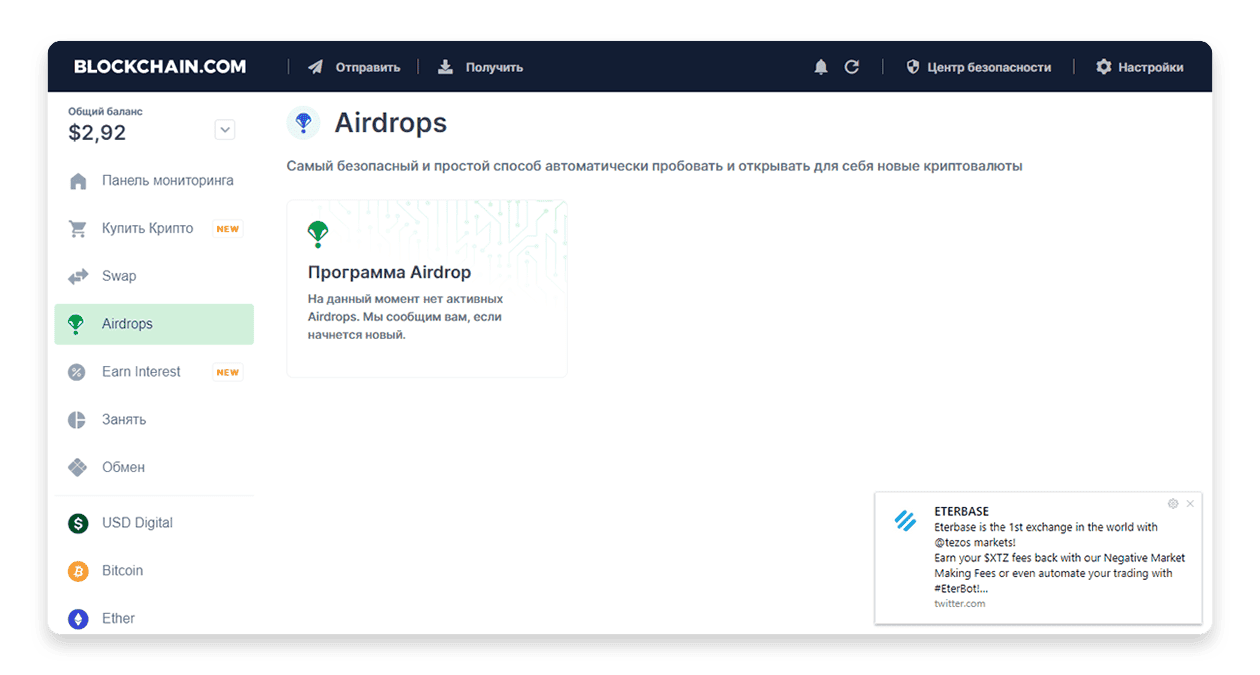
Task: Click the Общий баланс label
Action: 105,112
